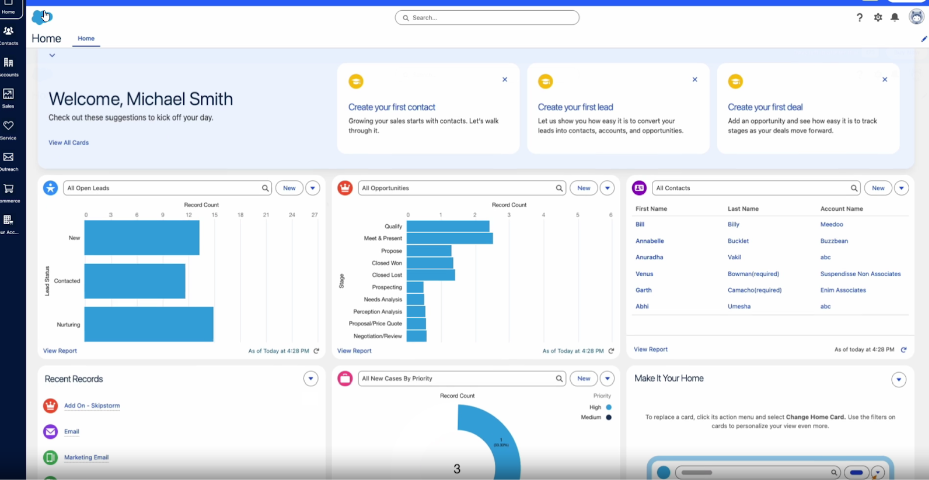Open the Marketing Email record link
The height and width of the screenshot is (480, 929).
(87, 457)
